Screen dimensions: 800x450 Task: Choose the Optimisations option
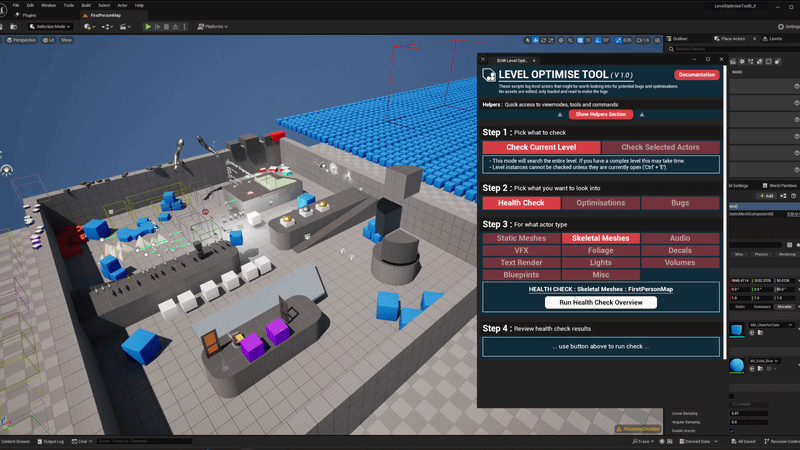pyautogui.click(x=601, y=203)
